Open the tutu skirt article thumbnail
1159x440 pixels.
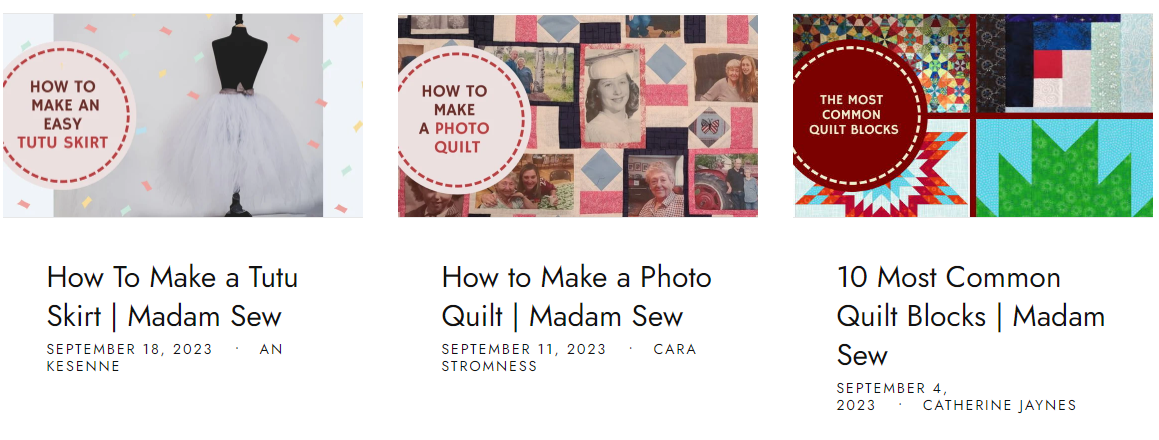click(x=183, y=115)
